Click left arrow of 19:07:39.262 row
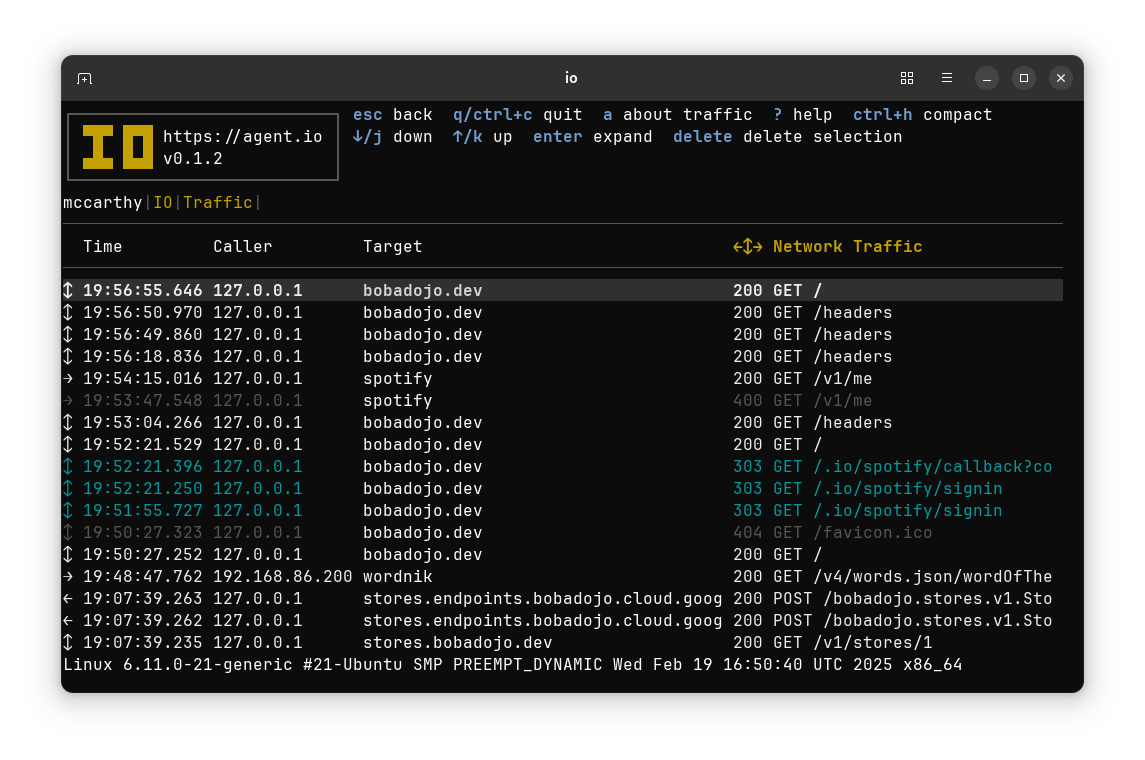 tap(68, 621)
